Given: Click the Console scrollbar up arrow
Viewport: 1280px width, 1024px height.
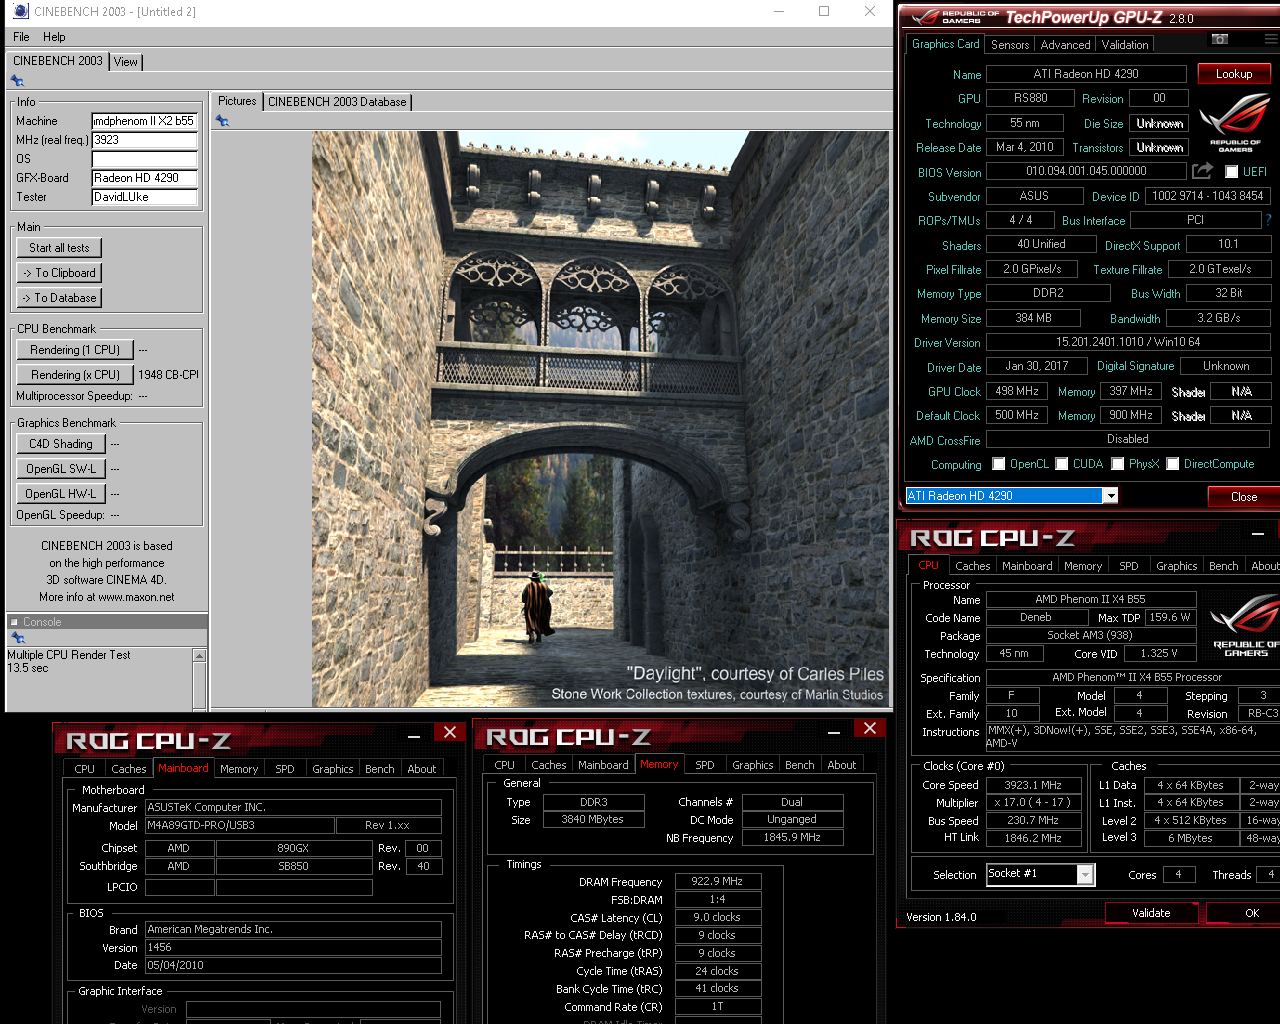Looking at the screenshot, I should [199, 656].
